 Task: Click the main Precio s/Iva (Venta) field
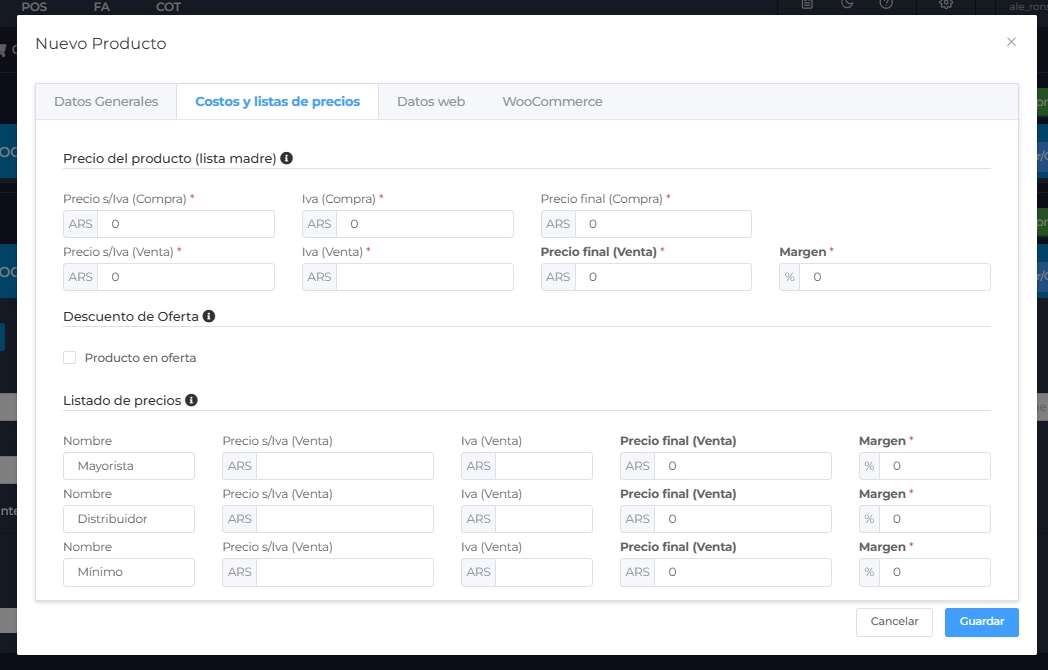pos(186,277)
